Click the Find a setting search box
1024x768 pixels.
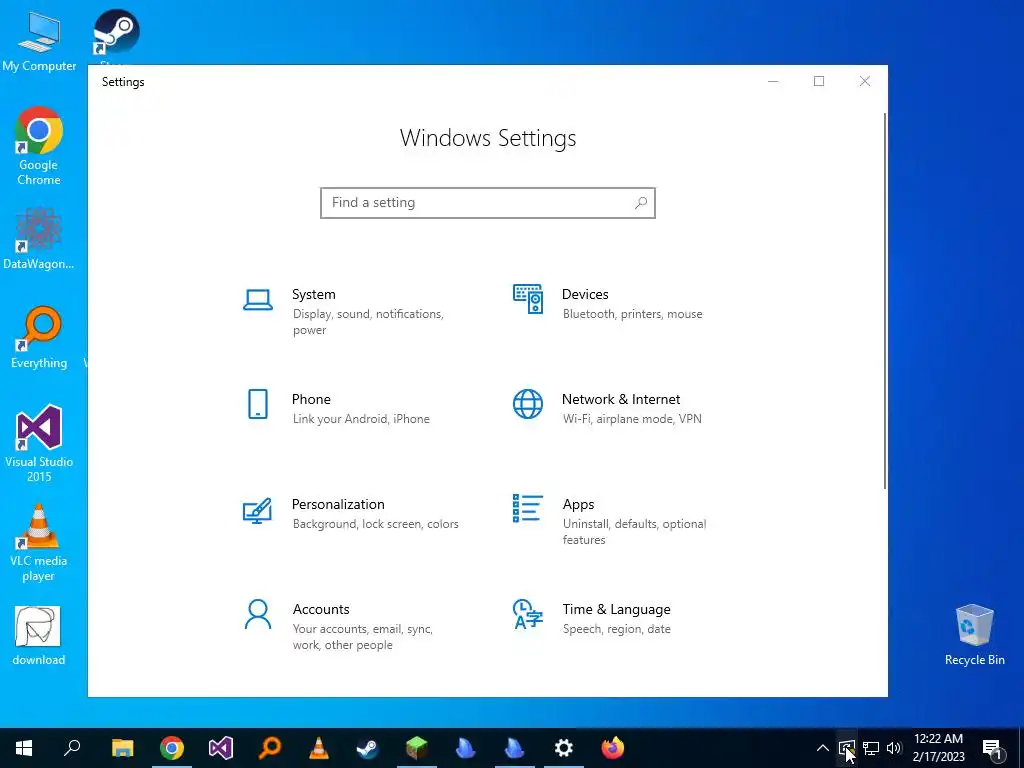click(x=488, y=203)
